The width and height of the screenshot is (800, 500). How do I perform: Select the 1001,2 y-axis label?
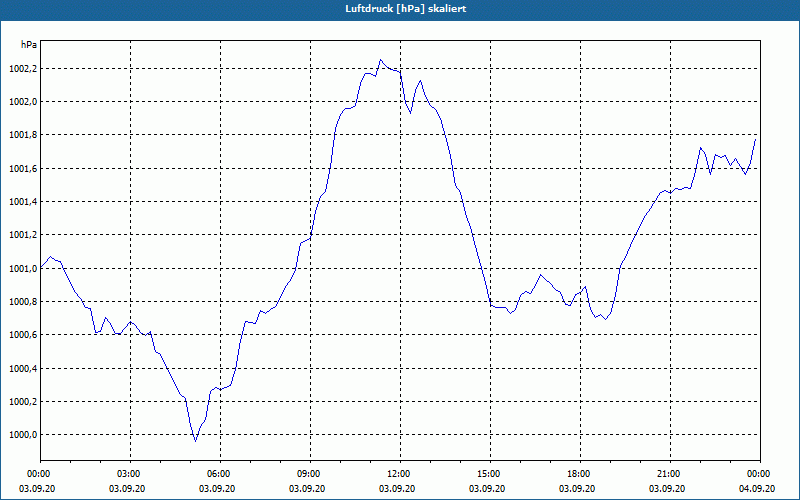pyautogui.click(x=23, y=235)
